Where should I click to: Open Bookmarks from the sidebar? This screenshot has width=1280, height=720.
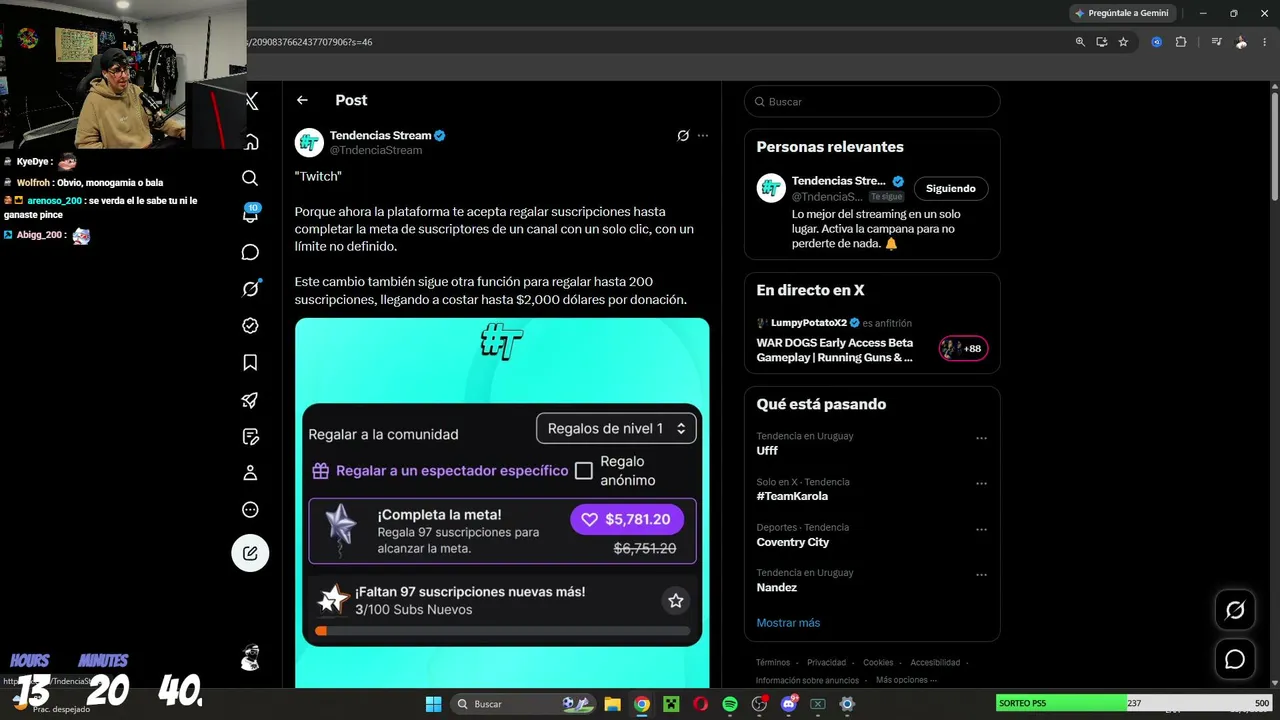[250, 363]
